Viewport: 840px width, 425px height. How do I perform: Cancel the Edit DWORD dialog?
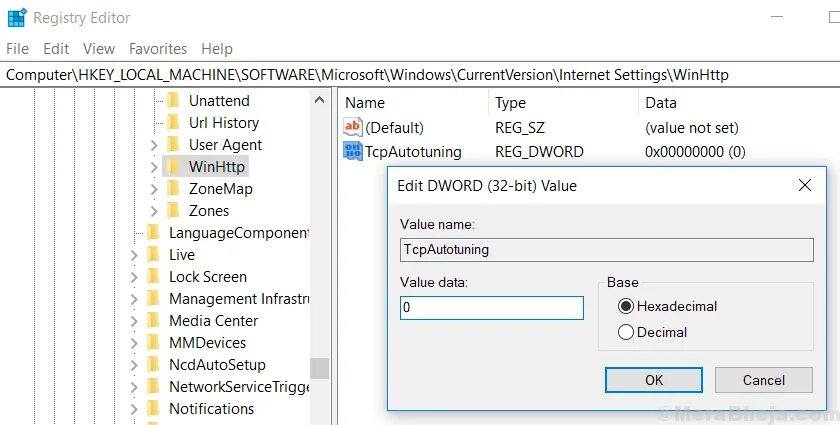[763, 380]
